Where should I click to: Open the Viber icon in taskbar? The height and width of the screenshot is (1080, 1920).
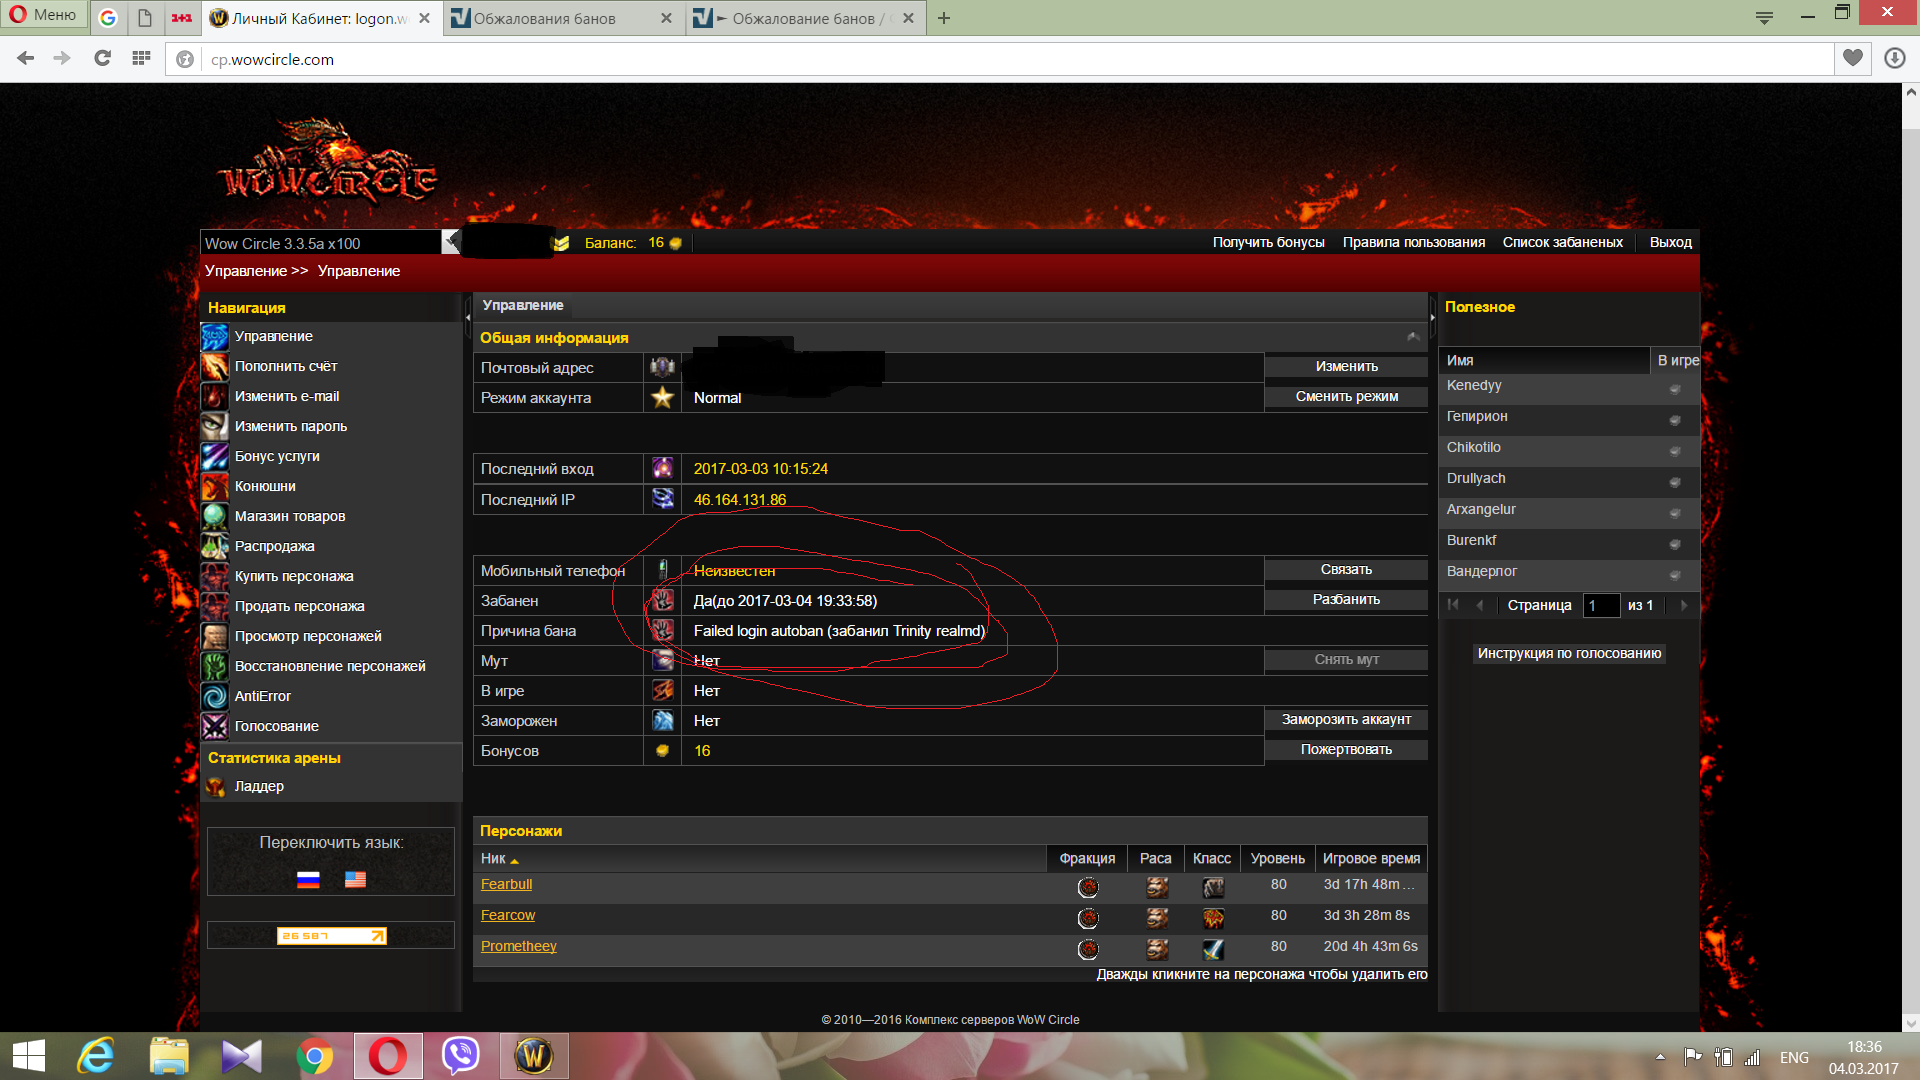[x=460, y=1056]
